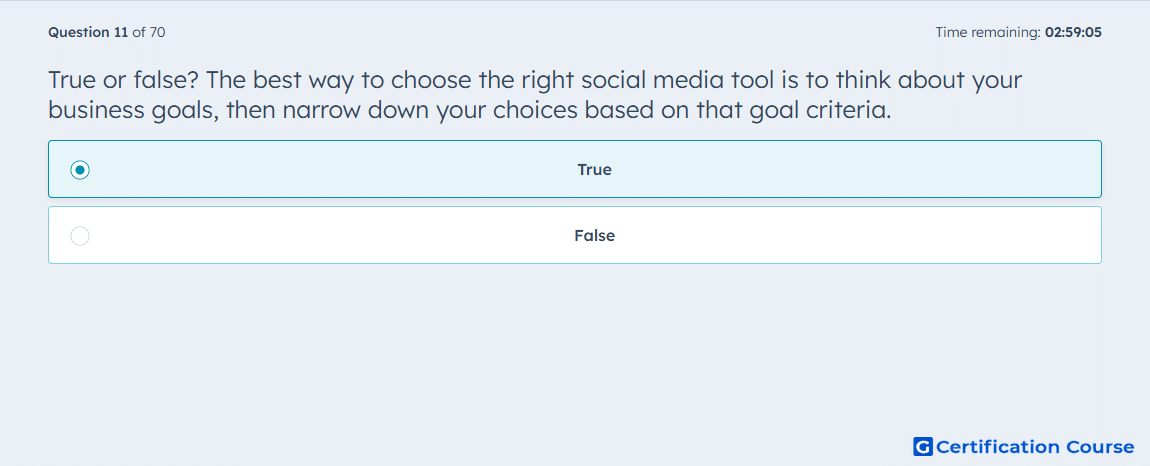Click the 'of 70' question total
The image size is (1150, 466).
(x=149, y=32)
